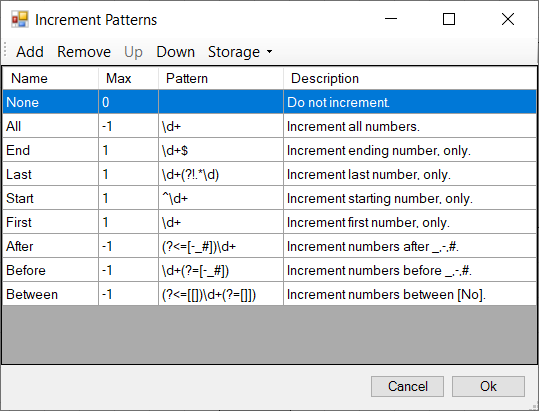
Task: Cancel the dialog
Action: (407, 386)
